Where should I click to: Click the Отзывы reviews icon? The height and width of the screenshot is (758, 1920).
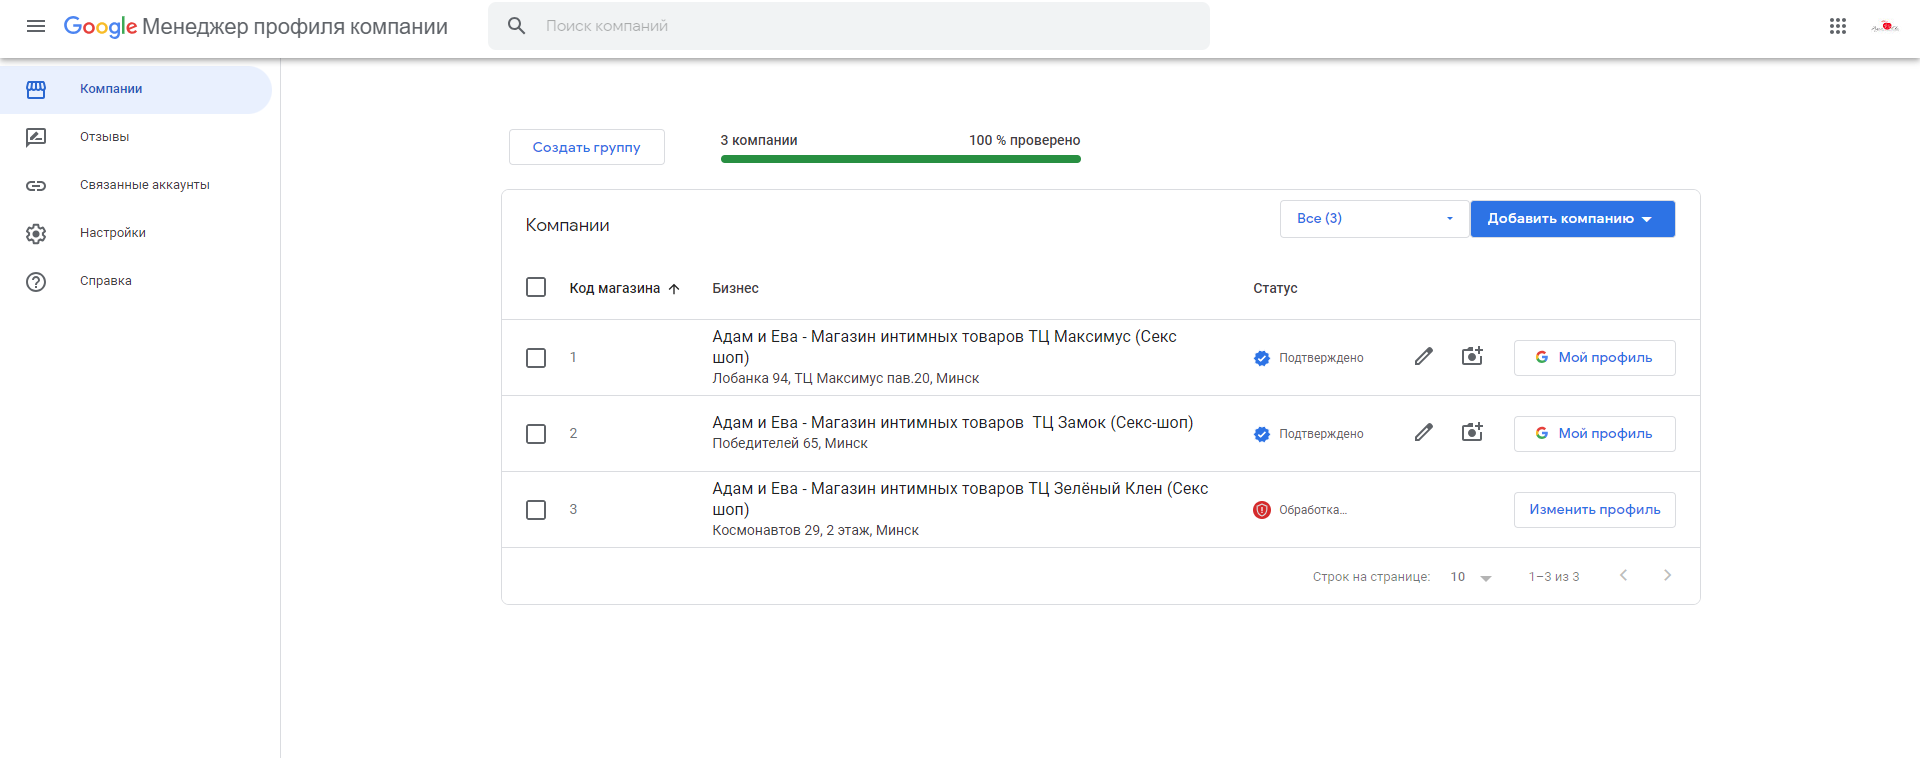tap(36, 138)
